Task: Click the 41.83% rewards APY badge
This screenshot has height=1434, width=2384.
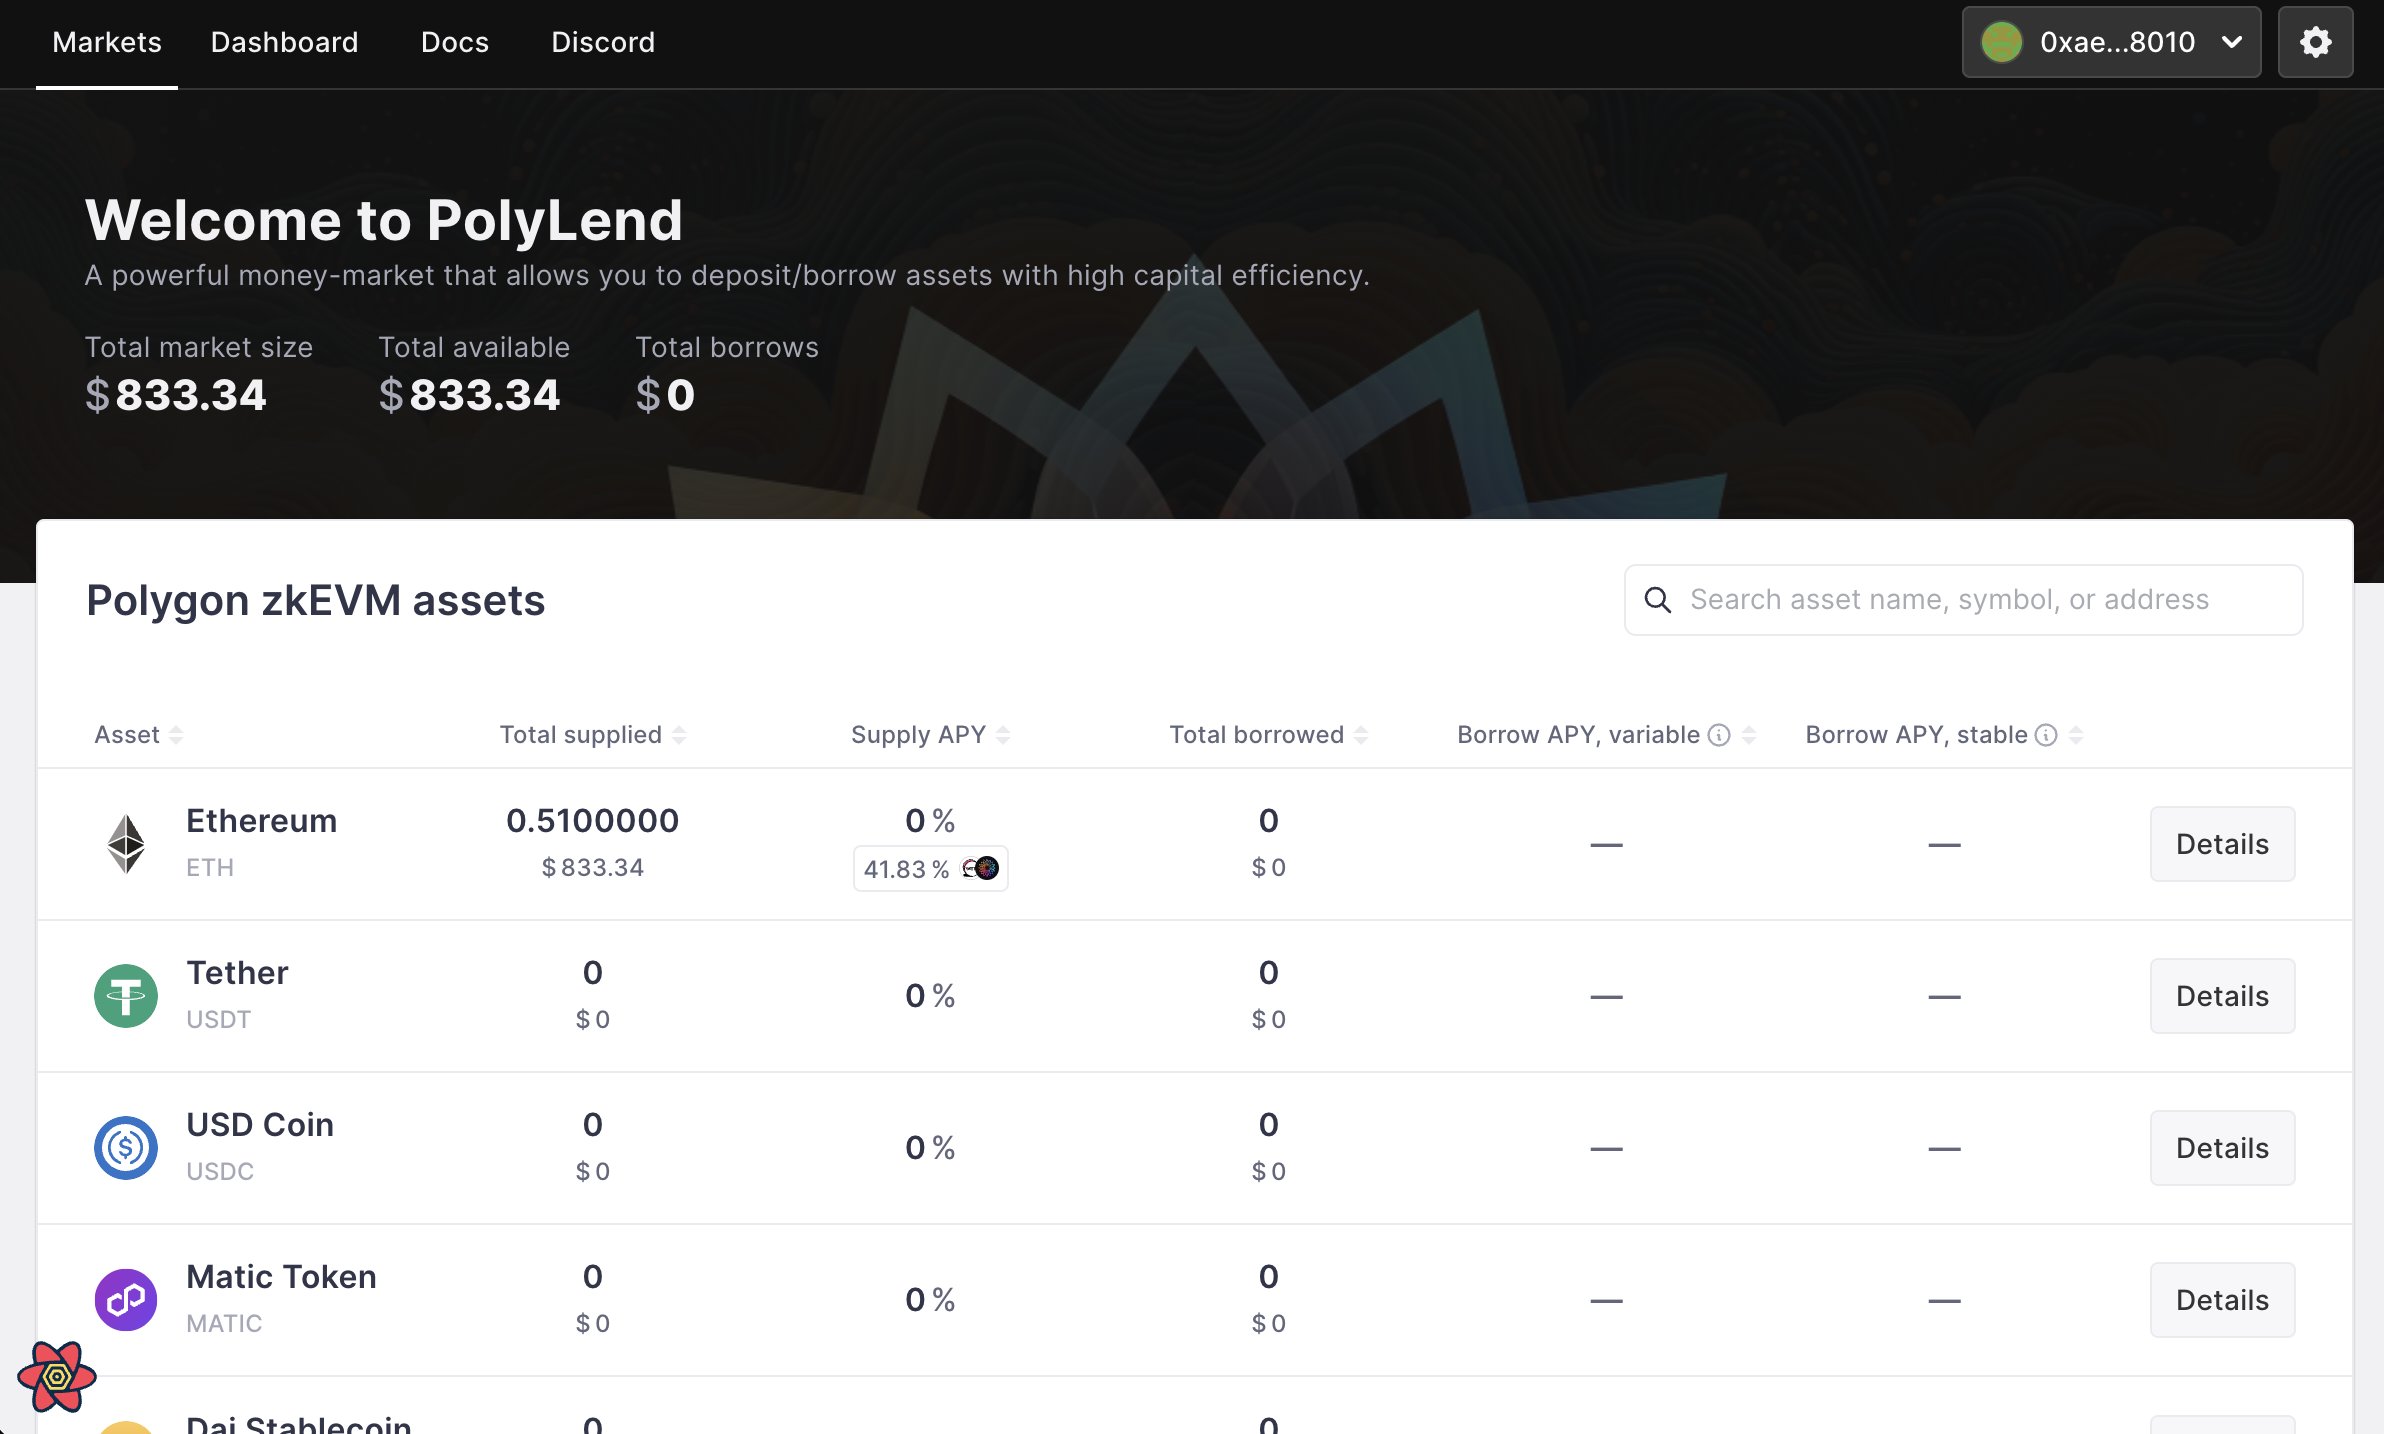Action: click(929, 868)
